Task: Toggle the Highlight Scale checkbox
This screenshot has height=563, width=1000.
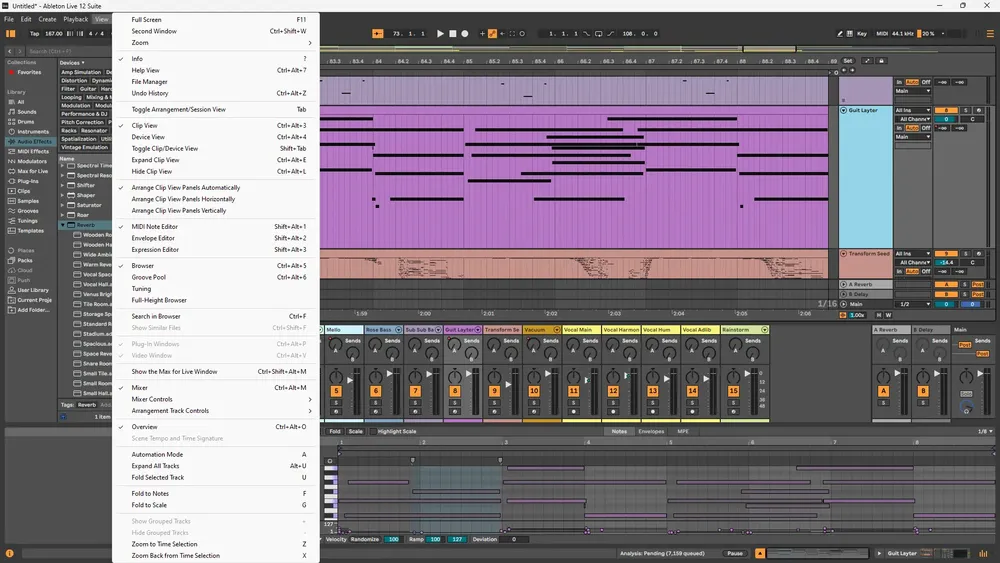Action: pyautogui.click(x=373, y=432)
